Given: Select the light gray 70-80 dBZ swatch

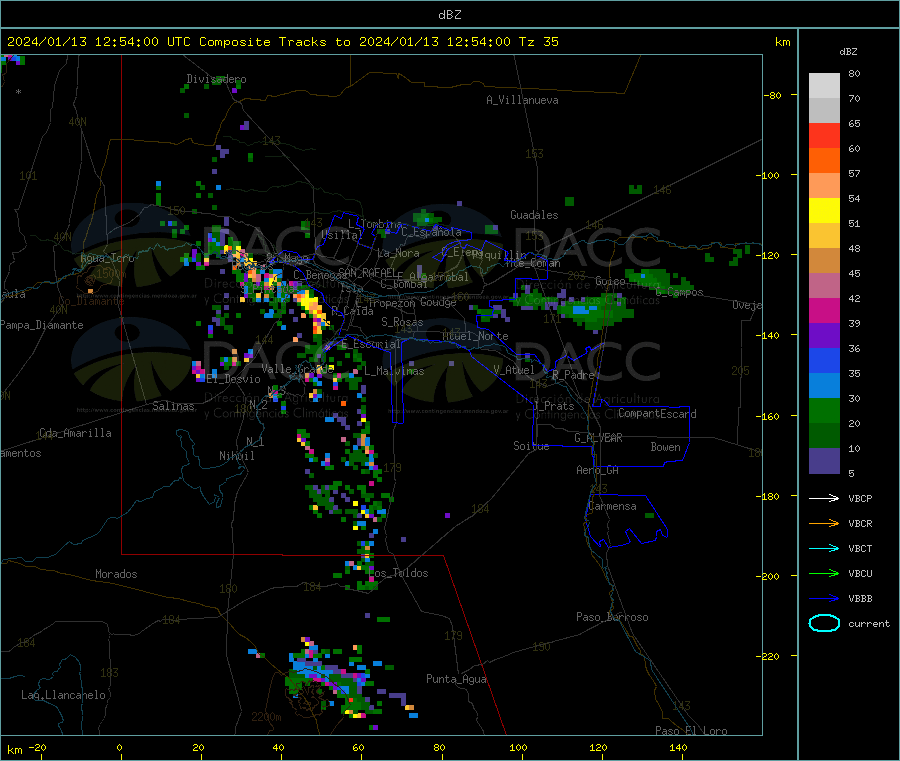Looking at the screenshot, I should point(824,86).
